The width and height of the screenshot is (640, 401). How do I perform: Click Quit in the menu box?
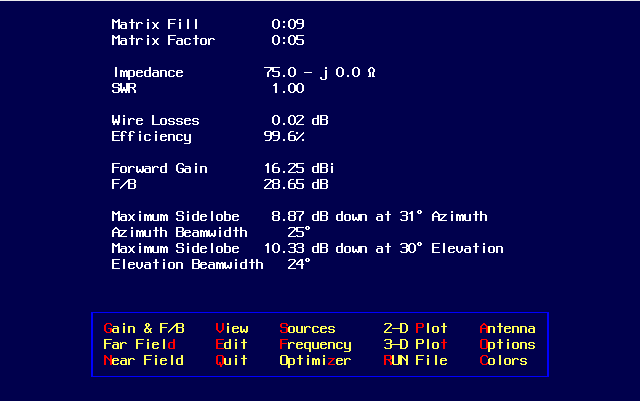[231, 360]
